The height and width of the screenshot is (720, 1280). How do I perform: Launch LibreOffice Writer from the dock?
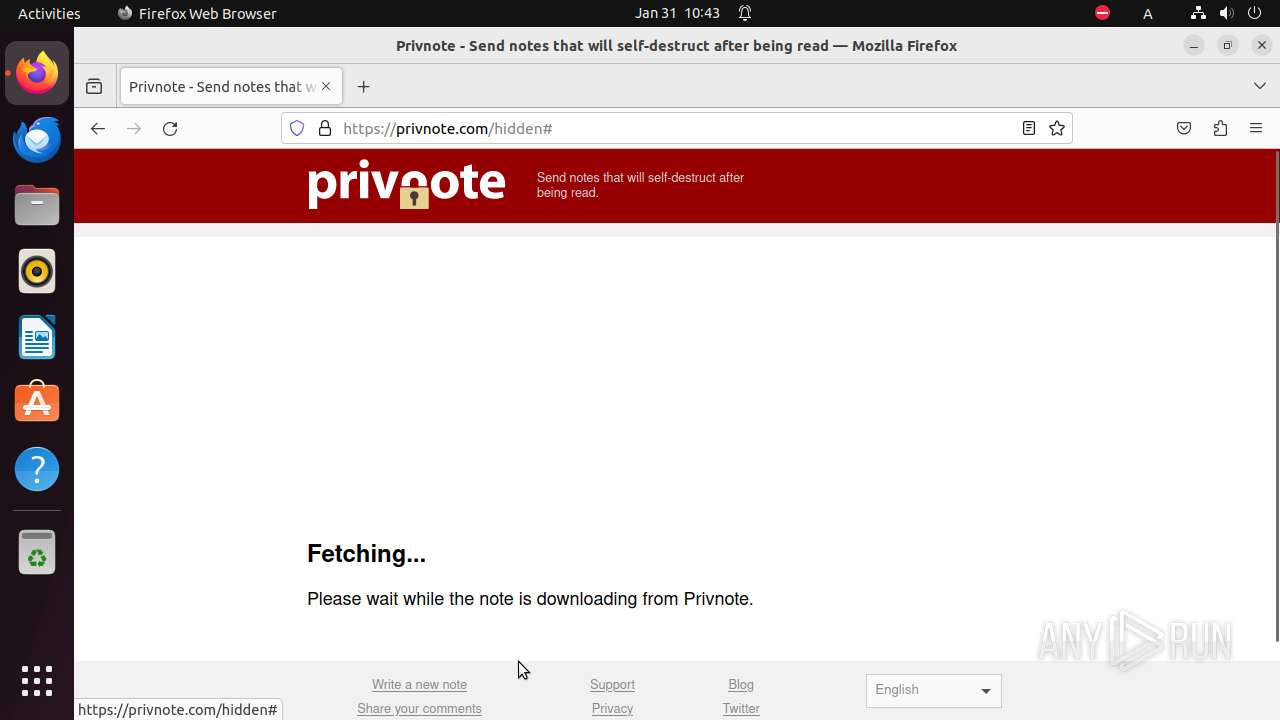37,337
